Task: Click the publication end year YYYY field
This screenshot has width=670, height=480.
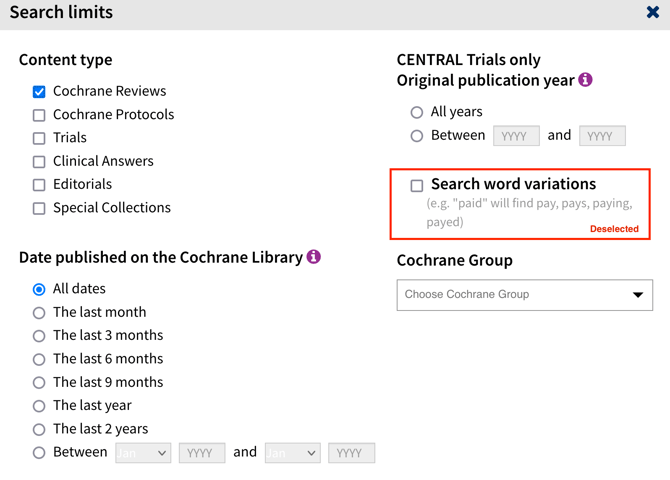Action: coord(602,136)
